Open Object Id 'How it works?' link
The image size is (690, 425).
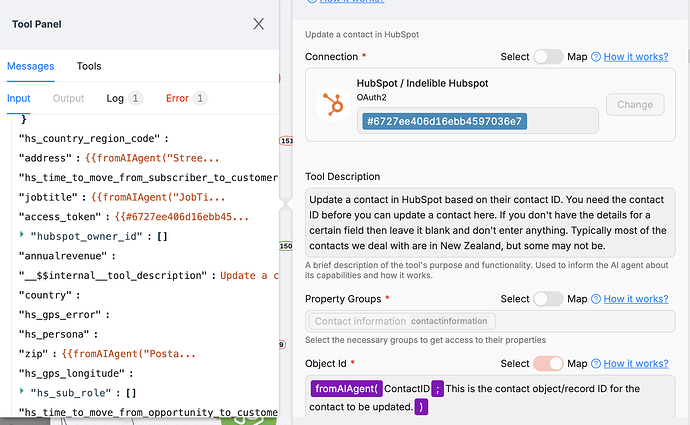(x=635, y=363)
